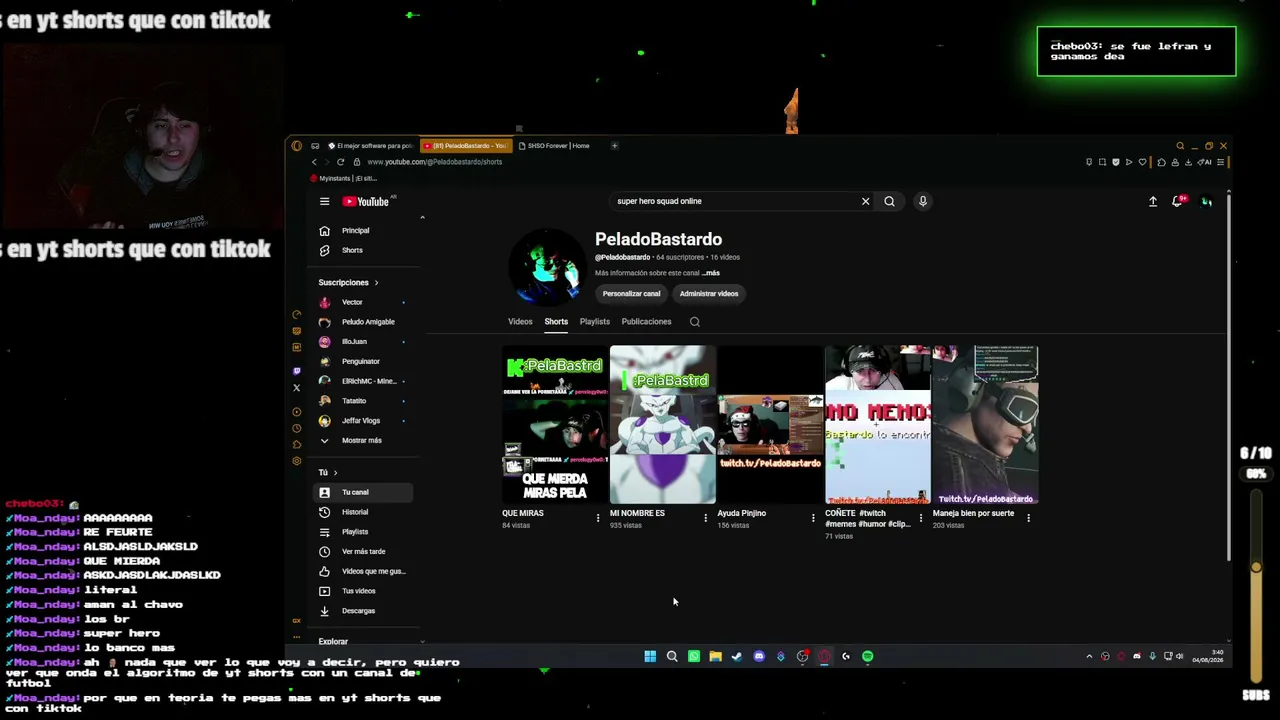Open File Explorer from the taskbar

[x=715, y=656]
